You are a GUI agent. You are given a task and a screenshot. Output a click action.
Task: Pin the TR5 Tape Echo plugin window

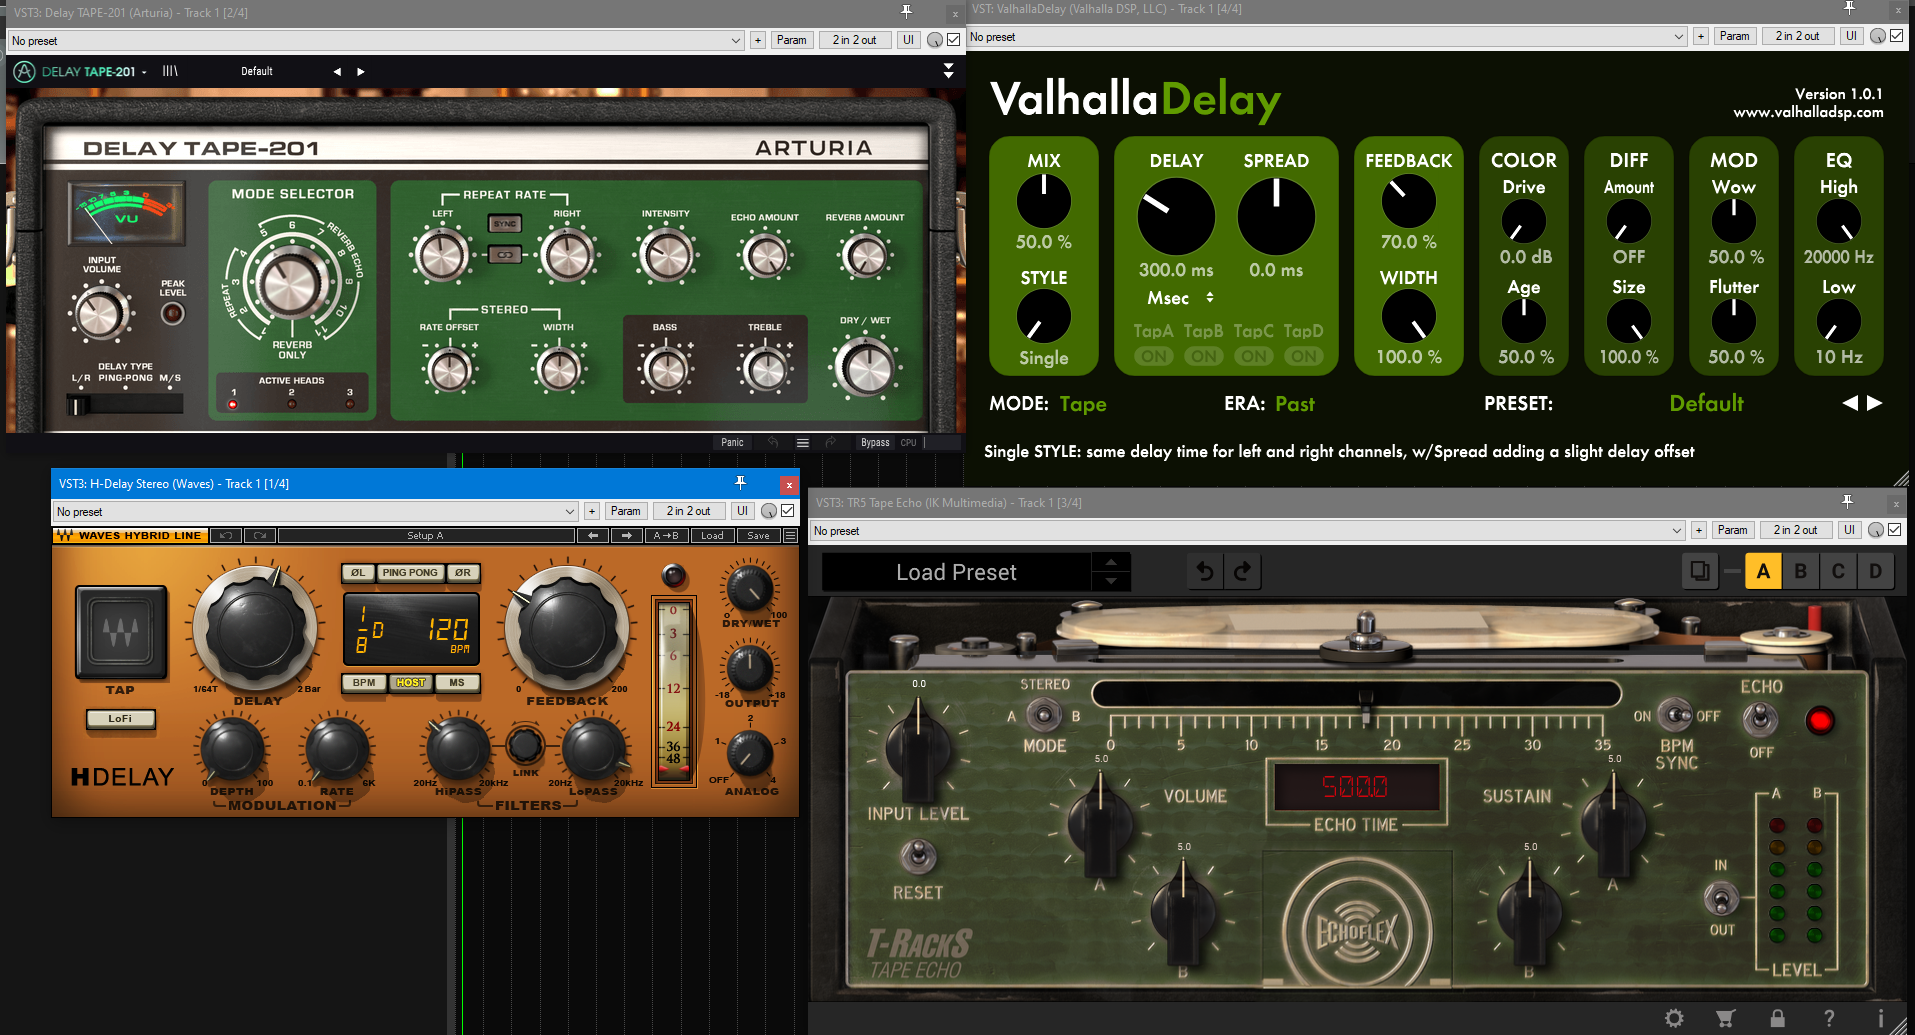point(1848,502)
